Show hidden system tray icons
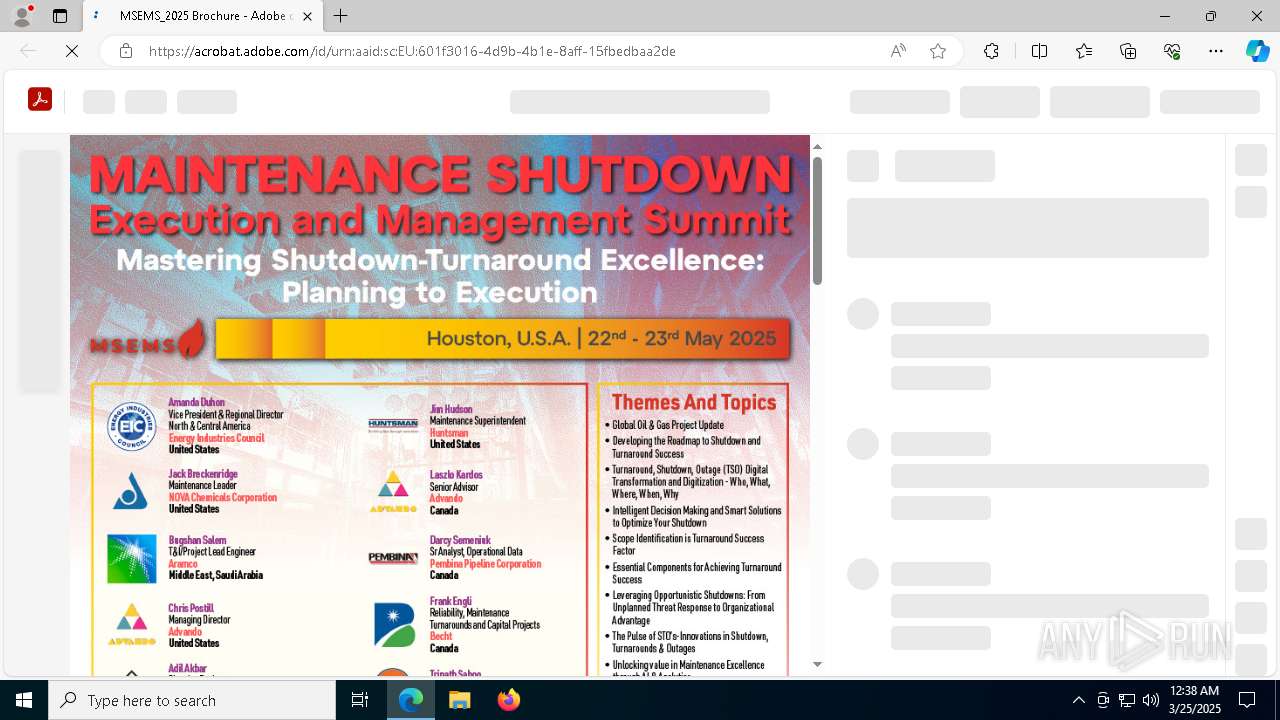 click(x=1078, y=700)
